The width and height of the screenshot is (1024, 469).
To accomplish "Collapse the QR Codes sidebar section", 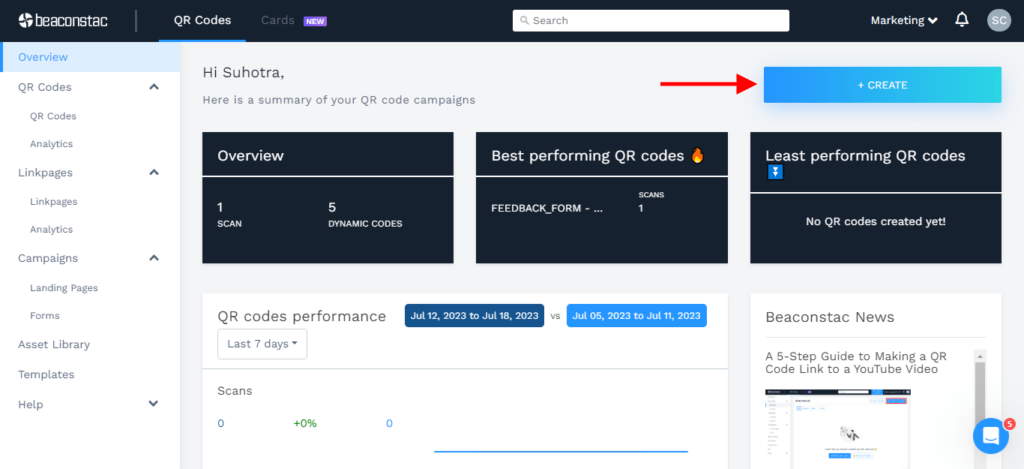I will pos(154,87).
